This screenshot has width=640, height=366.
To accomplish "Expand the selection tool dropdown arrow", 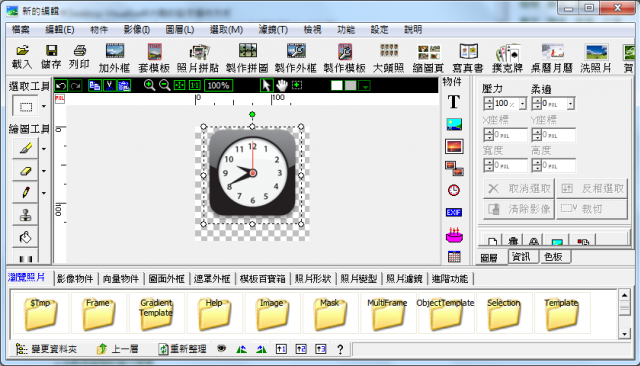I will [44, 107].
